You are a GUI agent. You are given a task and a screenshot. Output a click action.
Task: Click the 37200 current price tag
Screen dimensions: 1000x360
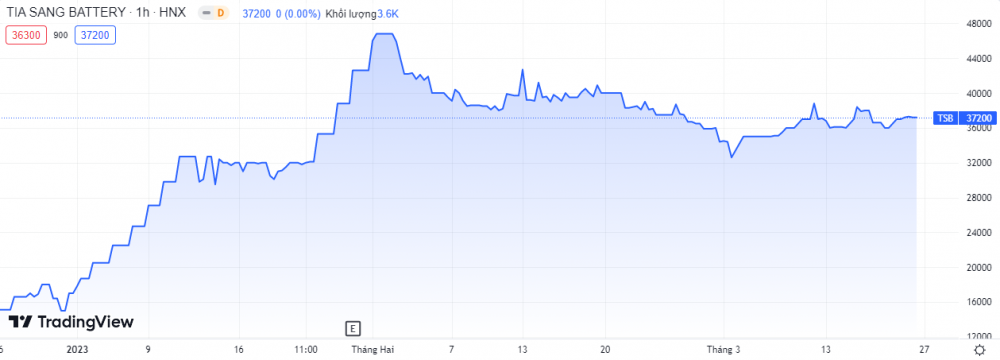[978, 118]
